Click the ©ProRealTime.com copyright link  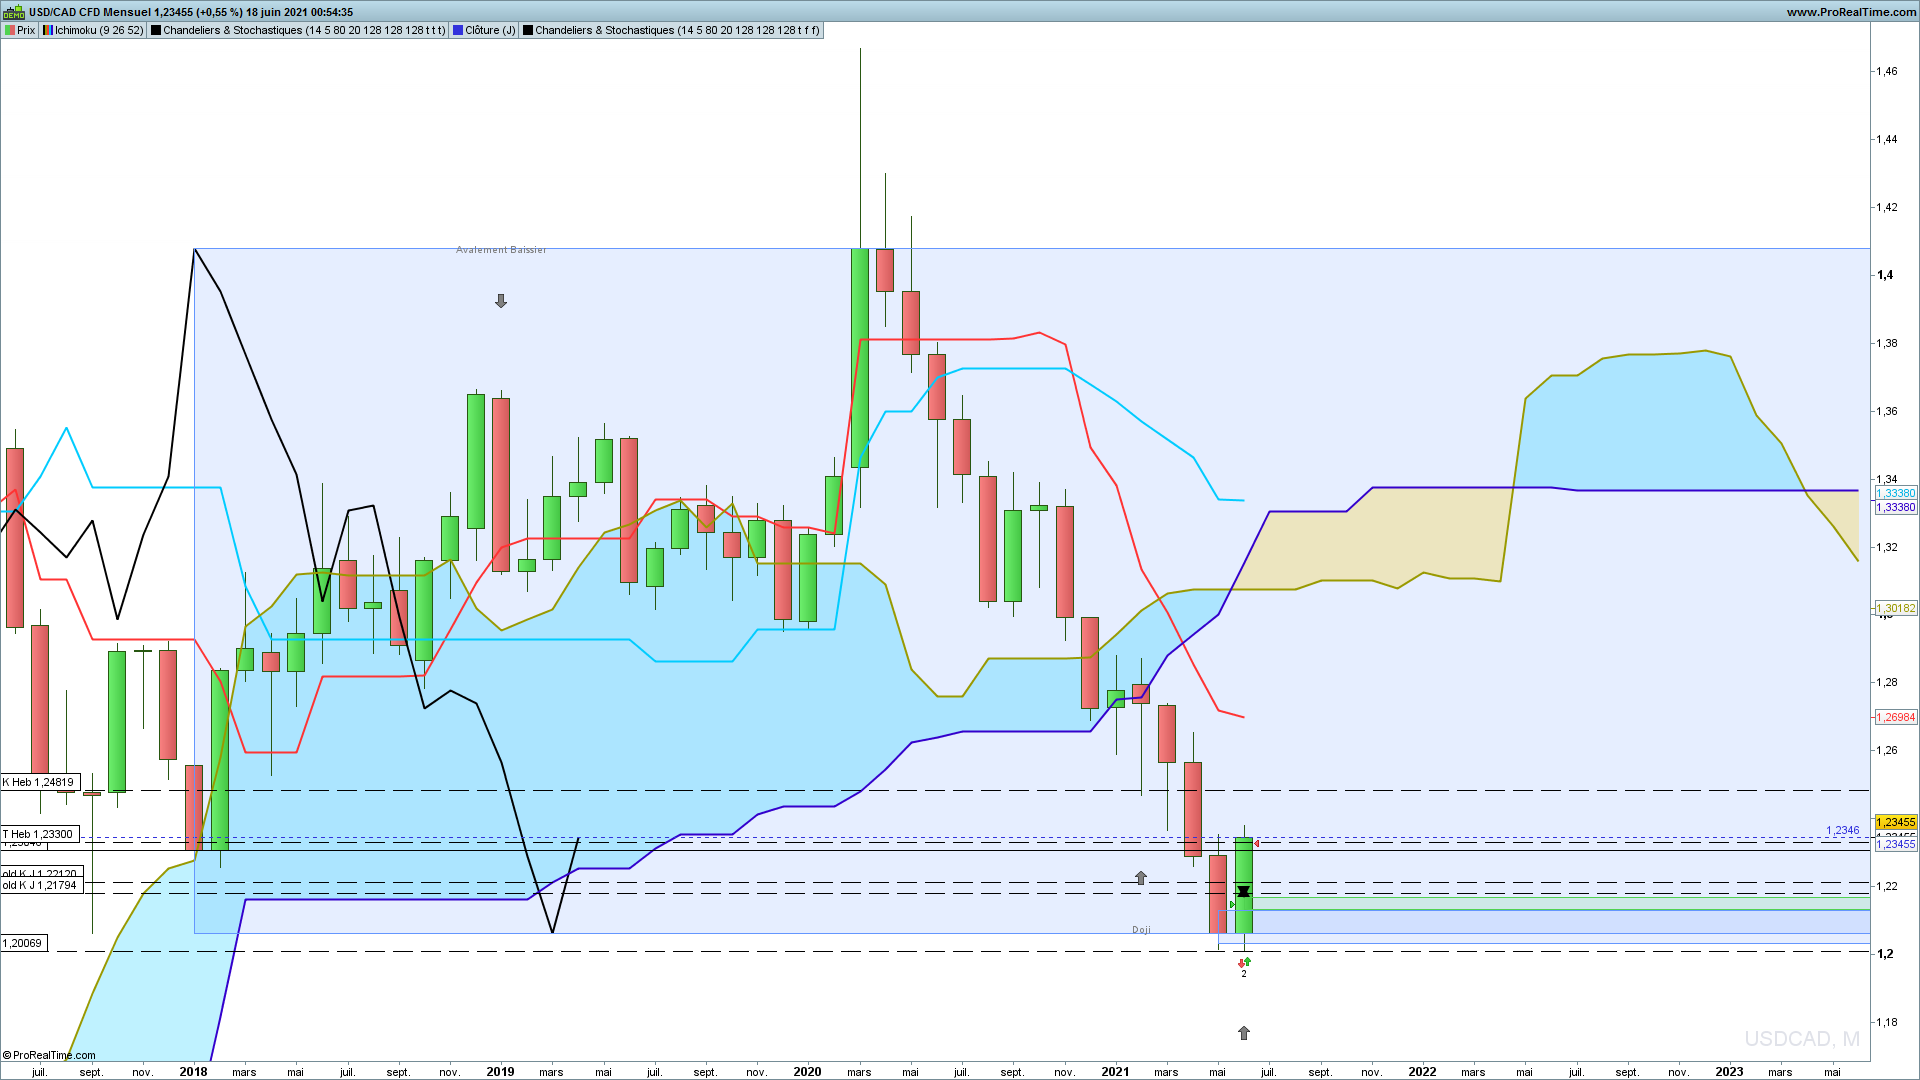(49, 1055)
